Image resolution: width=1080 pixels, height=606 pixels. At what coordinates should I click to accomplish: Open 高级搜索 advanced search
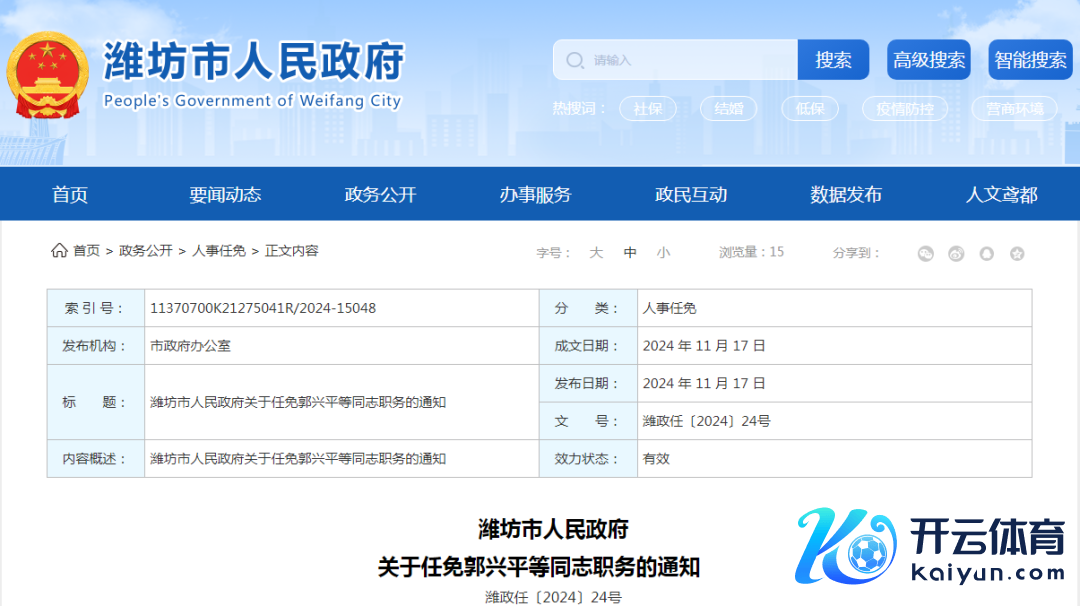[929, 60]
